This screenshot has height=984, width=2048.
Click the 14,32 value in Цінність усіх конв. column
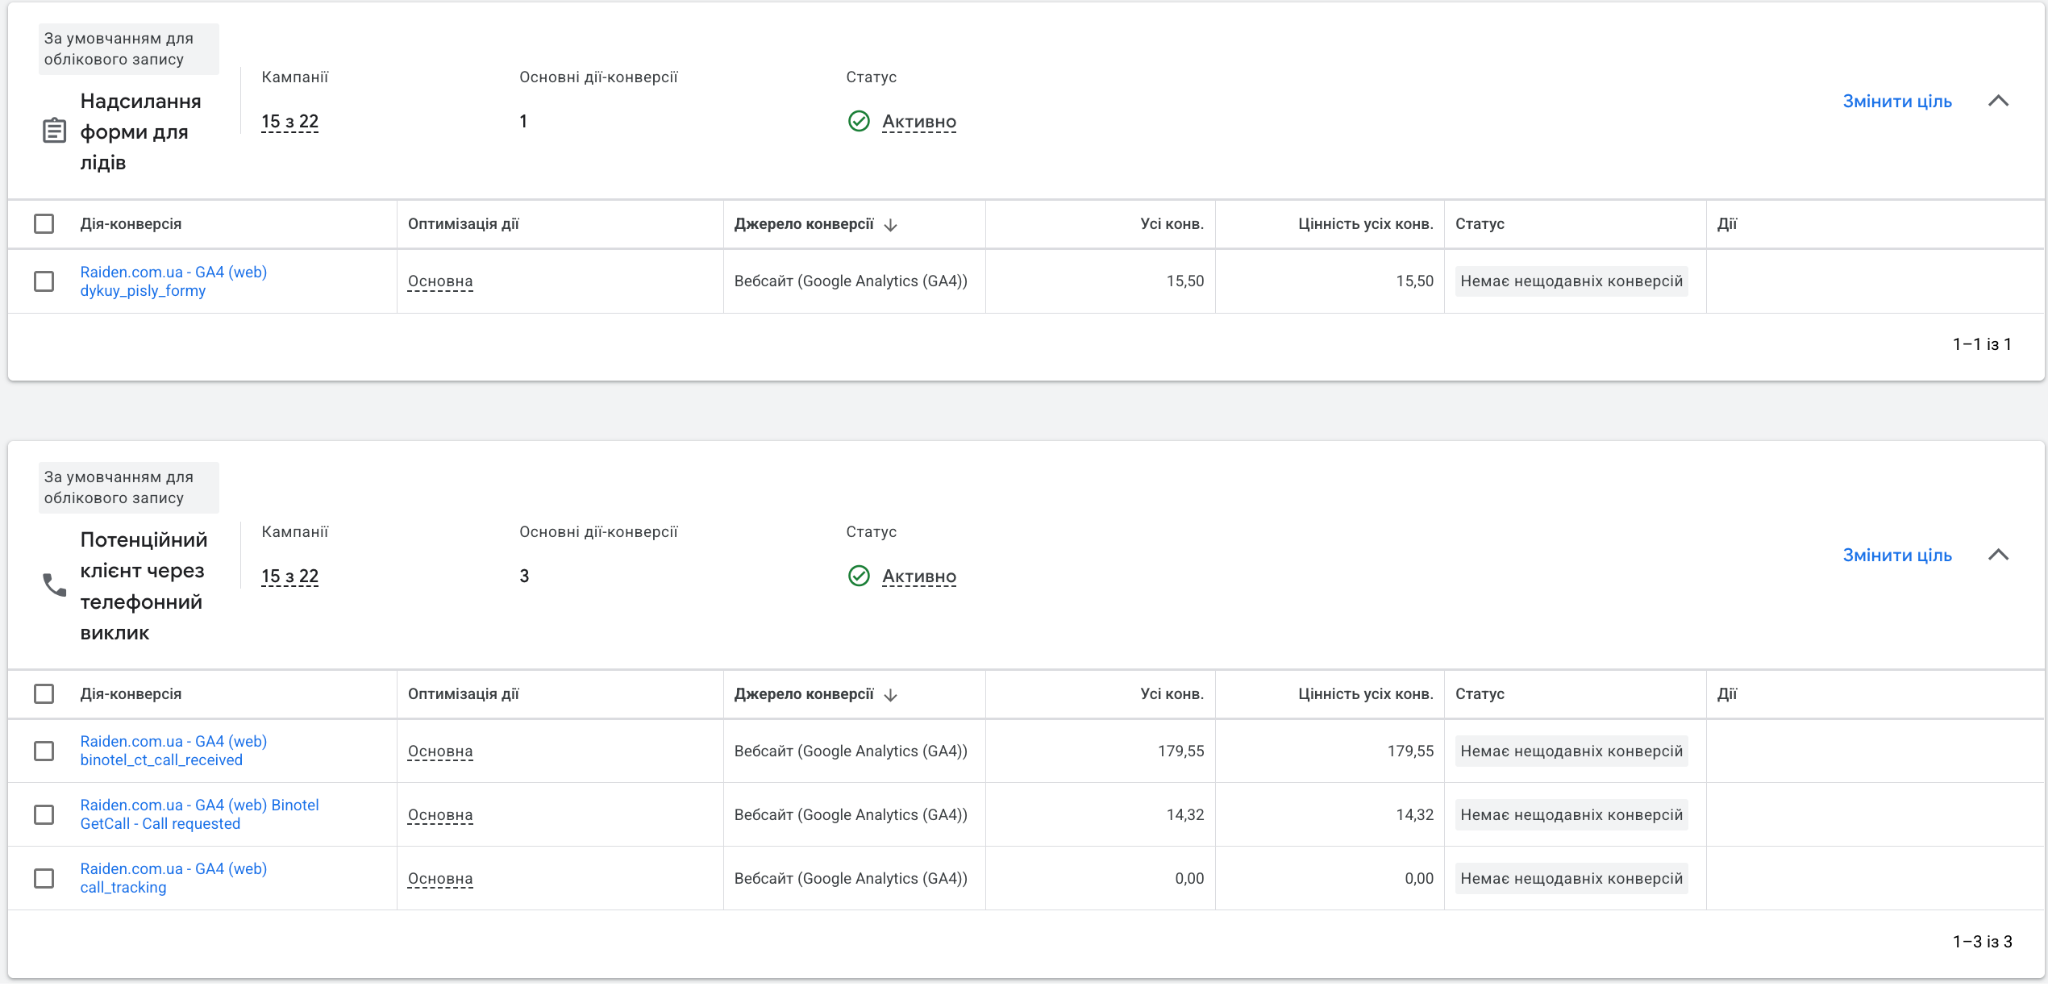click(1415, 815)
